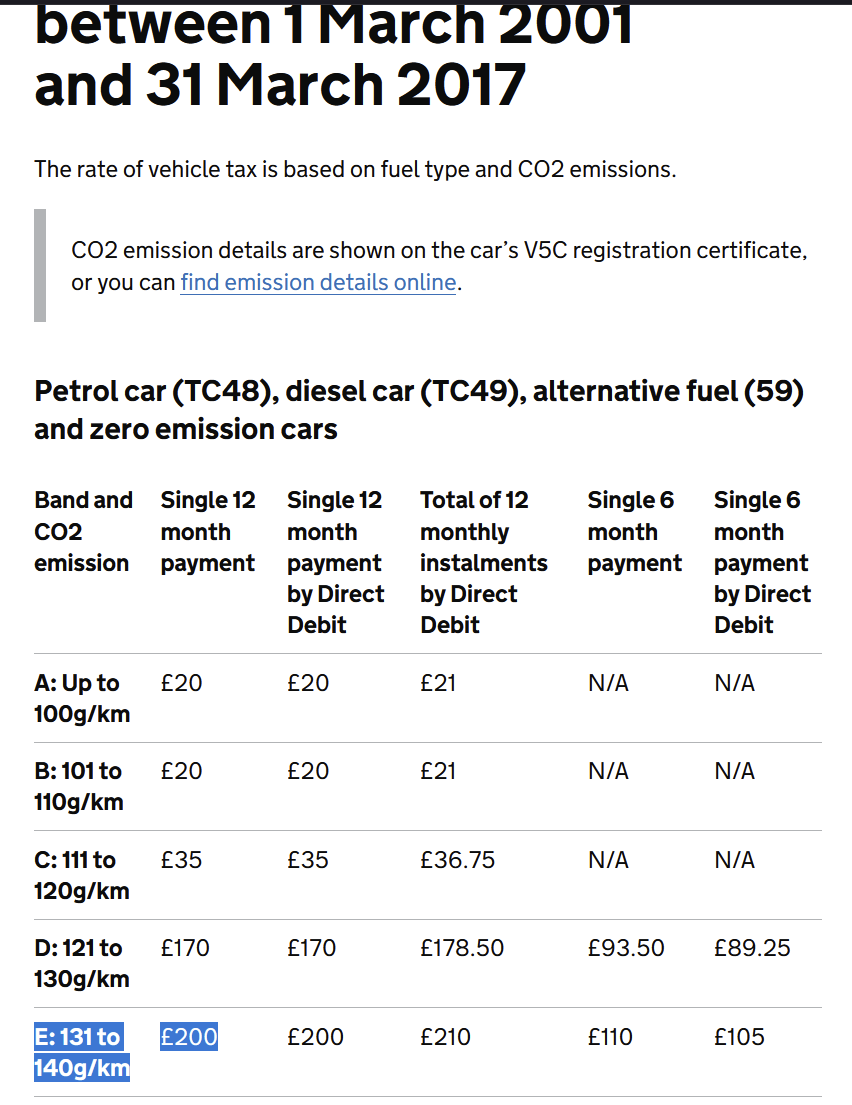Select the C: 111 to 120g/km row label

tap(82, 875)
